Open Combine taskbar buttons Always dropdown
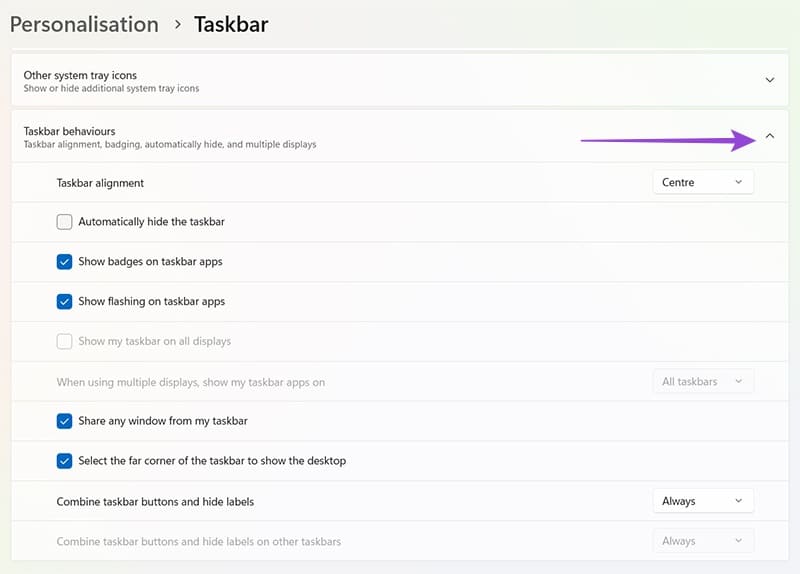800x574 pixels. tap(702, 501)
